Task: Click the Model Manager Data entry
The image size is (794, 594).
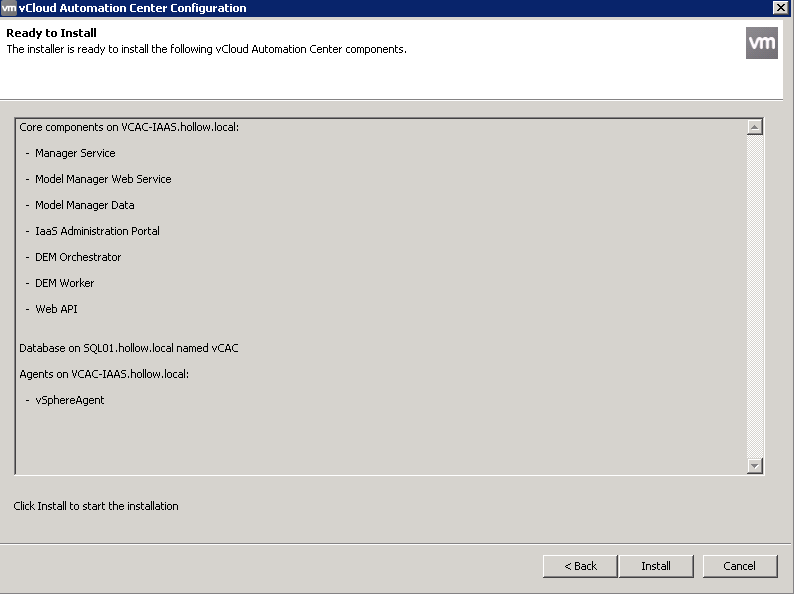Action: [84, 205]
